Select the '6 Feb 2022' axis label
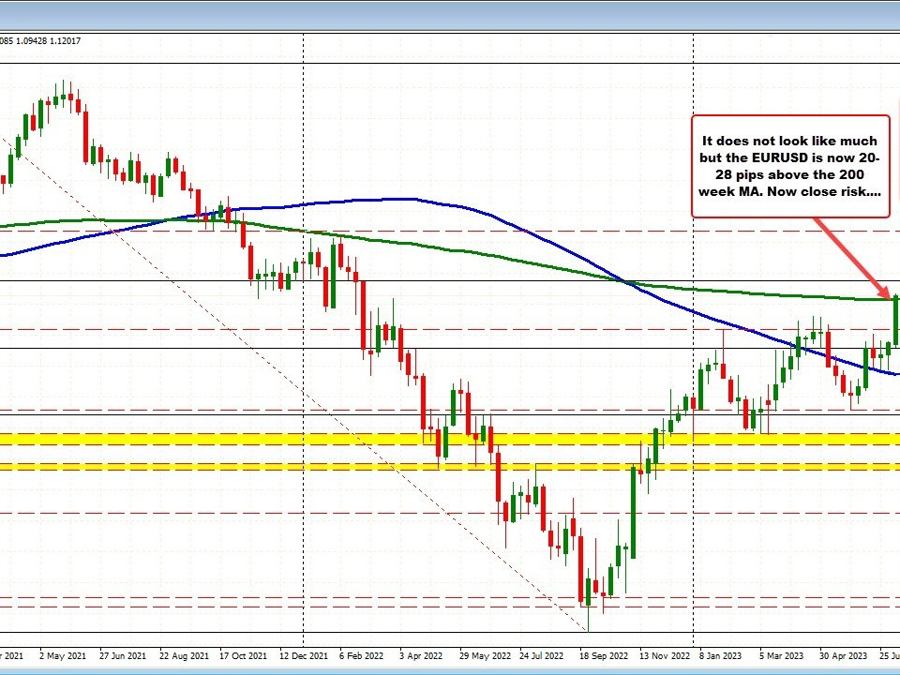900x675 pixels. 361,655
